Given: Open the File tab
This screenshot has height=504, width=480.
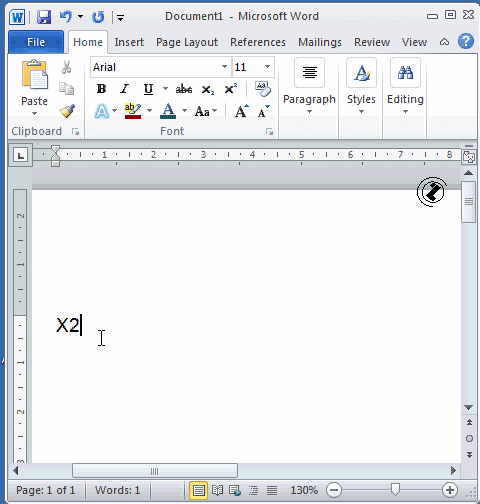Looking at the screenshot, I should [x=36, y=42].
